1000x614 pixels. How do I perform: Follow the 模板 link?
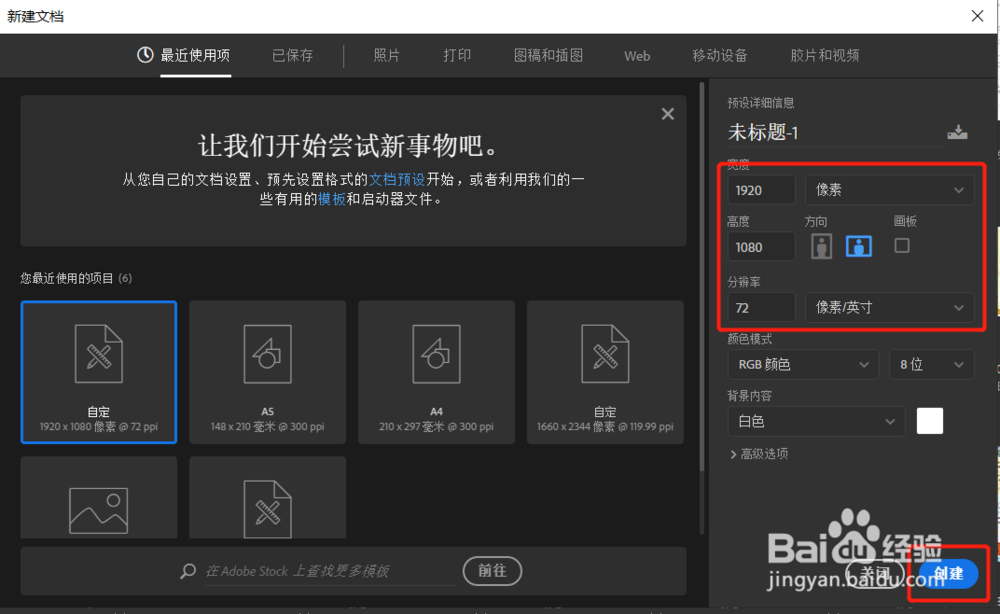[332, 199]
